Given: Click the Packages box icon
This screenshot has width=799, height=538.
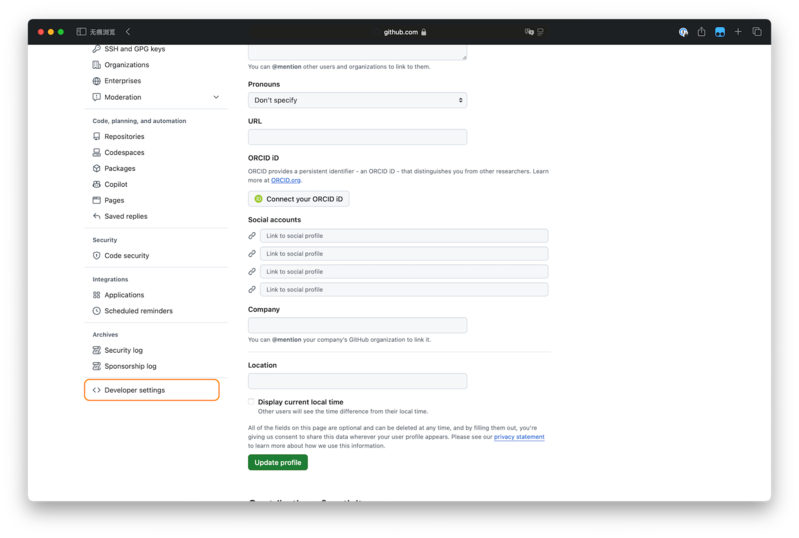Looking at the screenshot, I should [96, 168].
